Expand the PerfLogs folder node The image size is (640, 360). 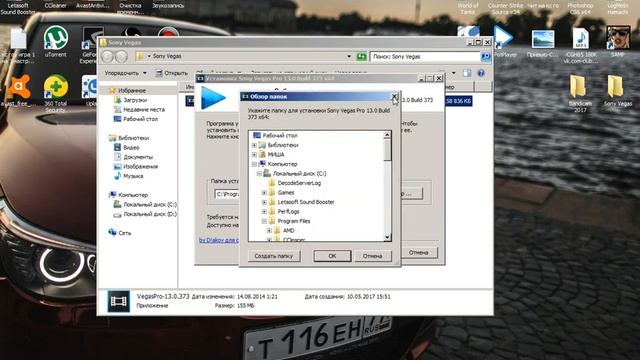point(264,211)
